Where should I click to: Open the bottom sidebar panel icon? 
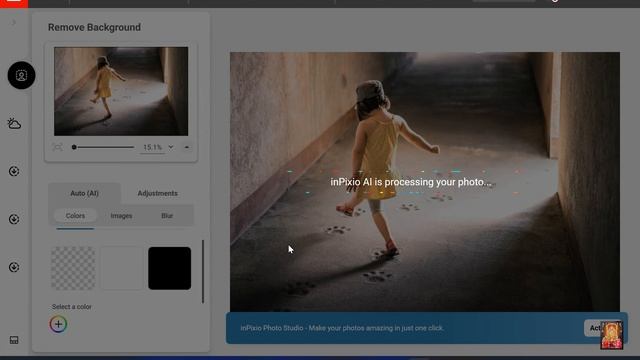coord(14,340)
